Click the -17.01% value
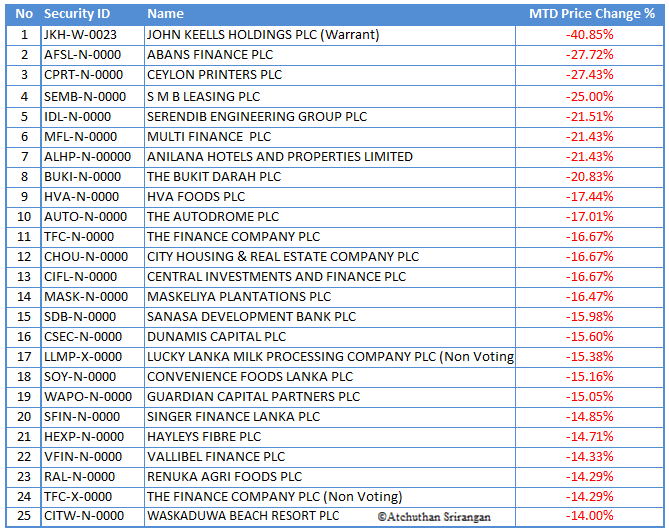This screenshot has height=532, width=669. pos(590,217)
